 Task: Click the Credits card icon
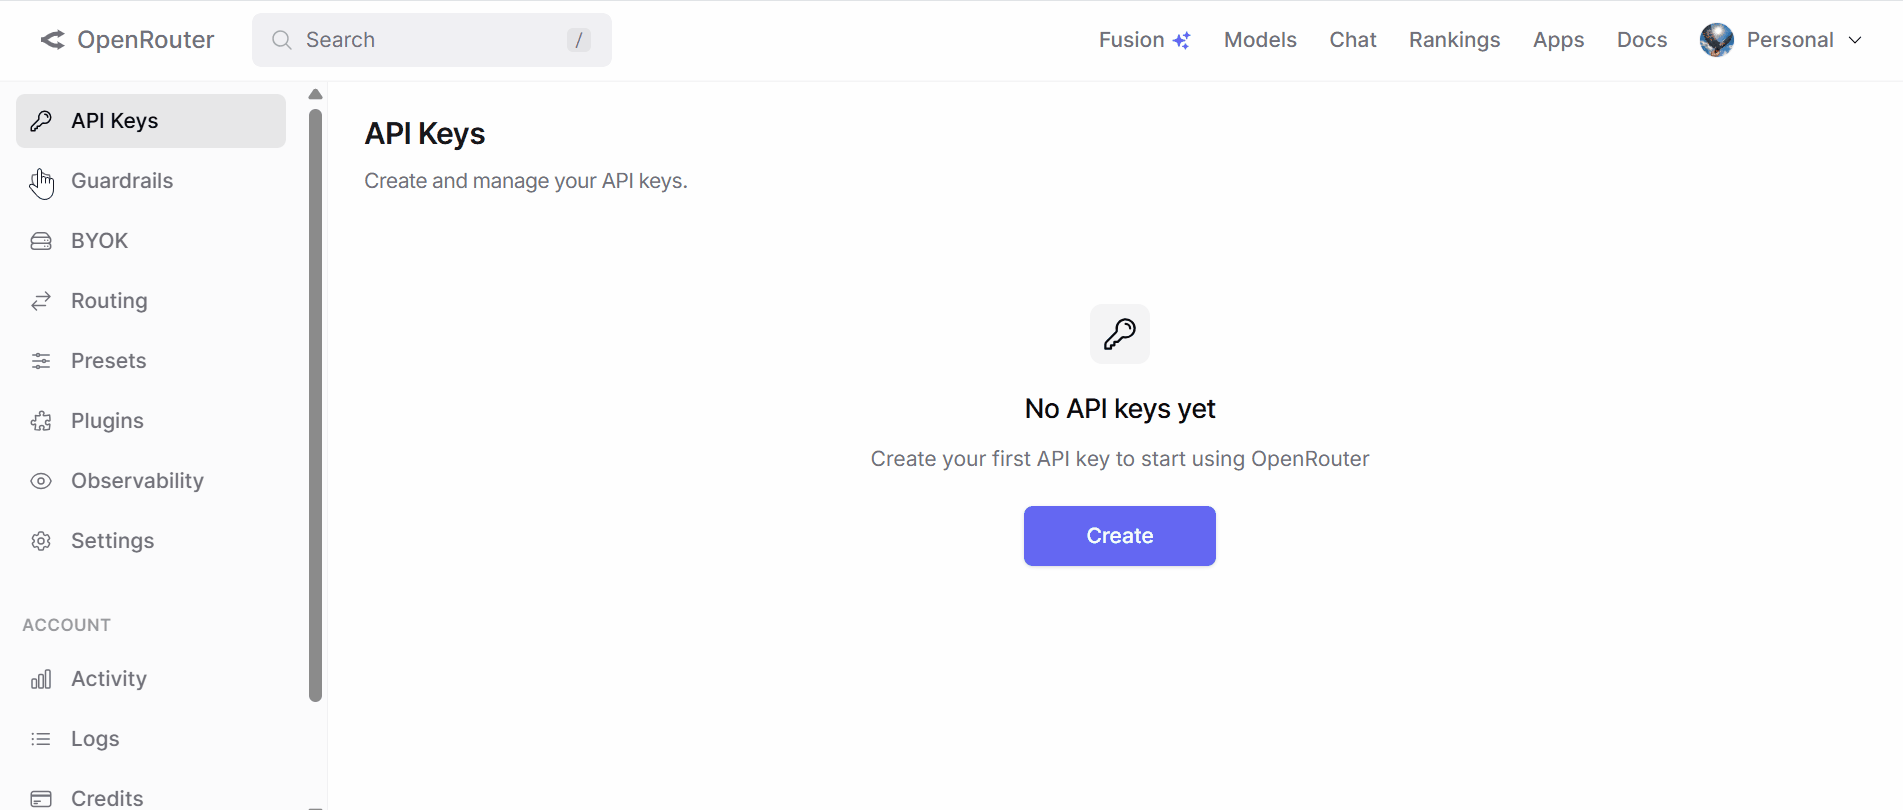[41, 798]
